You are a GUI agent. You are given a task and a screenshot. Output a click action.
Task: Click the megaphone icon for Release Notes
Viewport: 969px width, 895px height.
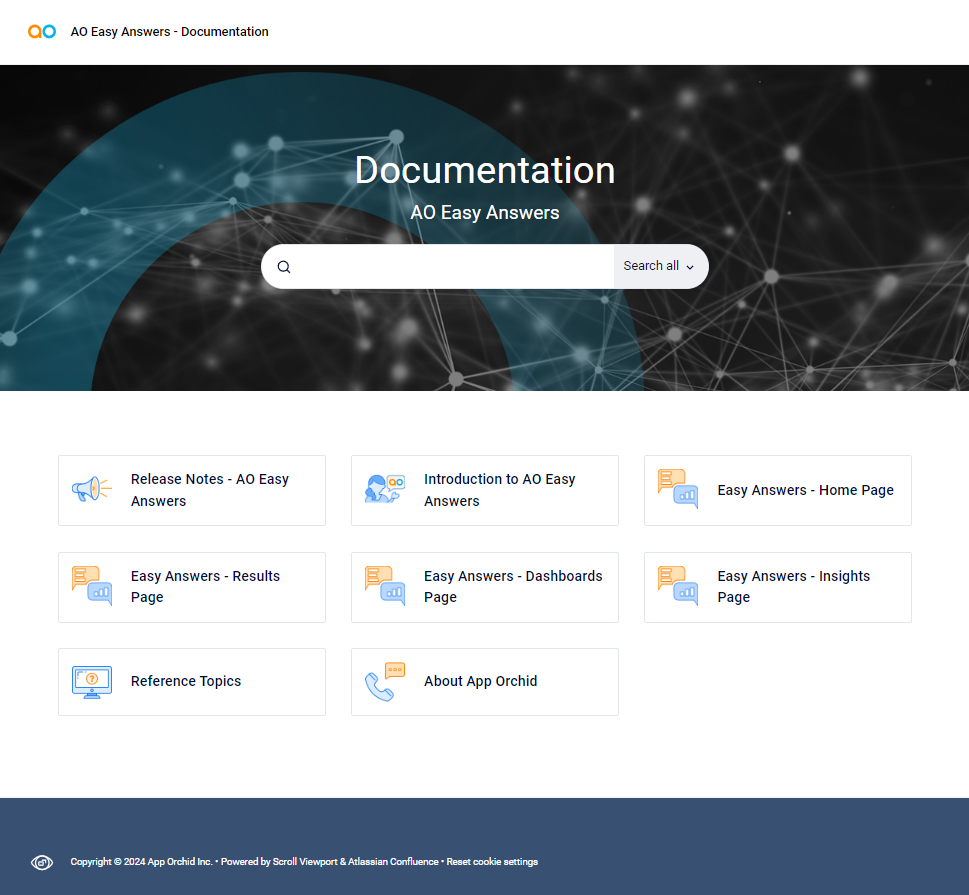pyautogui.click(x=91, y=489)
